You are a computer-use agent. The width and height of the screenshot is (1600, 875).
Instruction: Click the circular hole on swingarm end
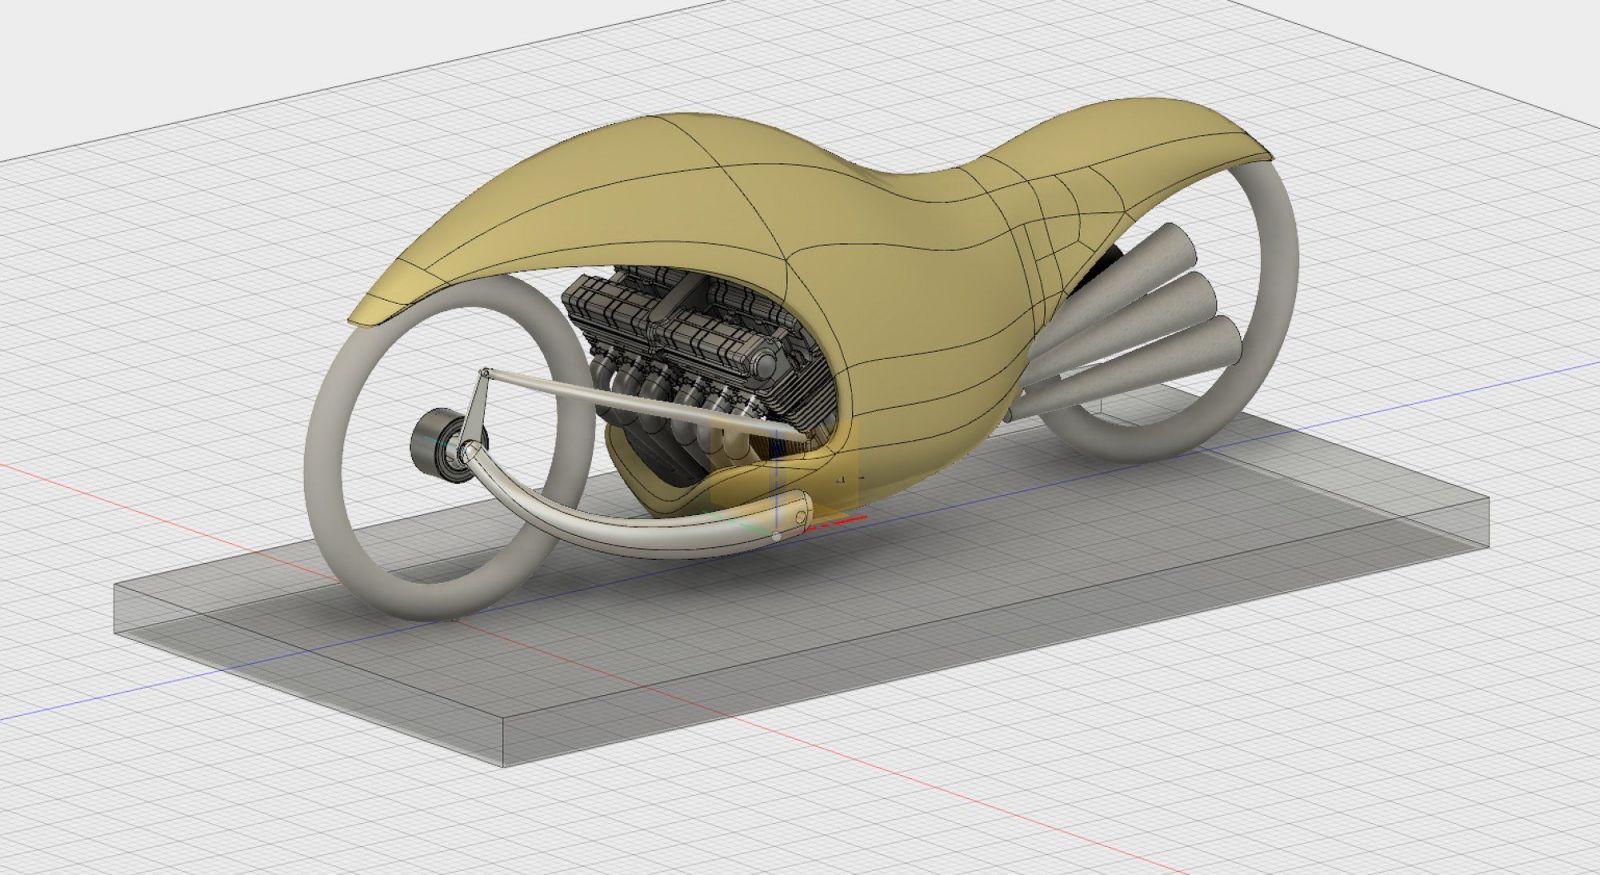pos(799,515)
